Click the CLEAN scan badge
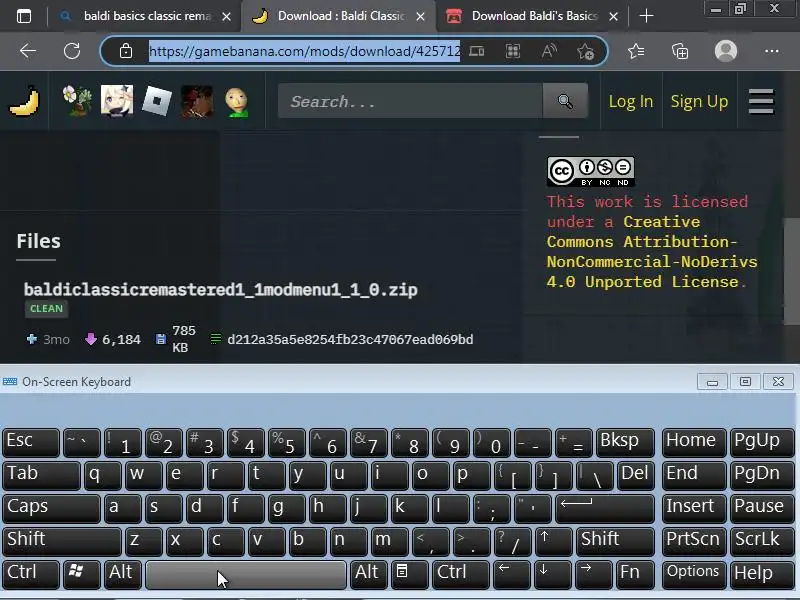The width and height of the screenshot is (800, 600). pos(46,309)
